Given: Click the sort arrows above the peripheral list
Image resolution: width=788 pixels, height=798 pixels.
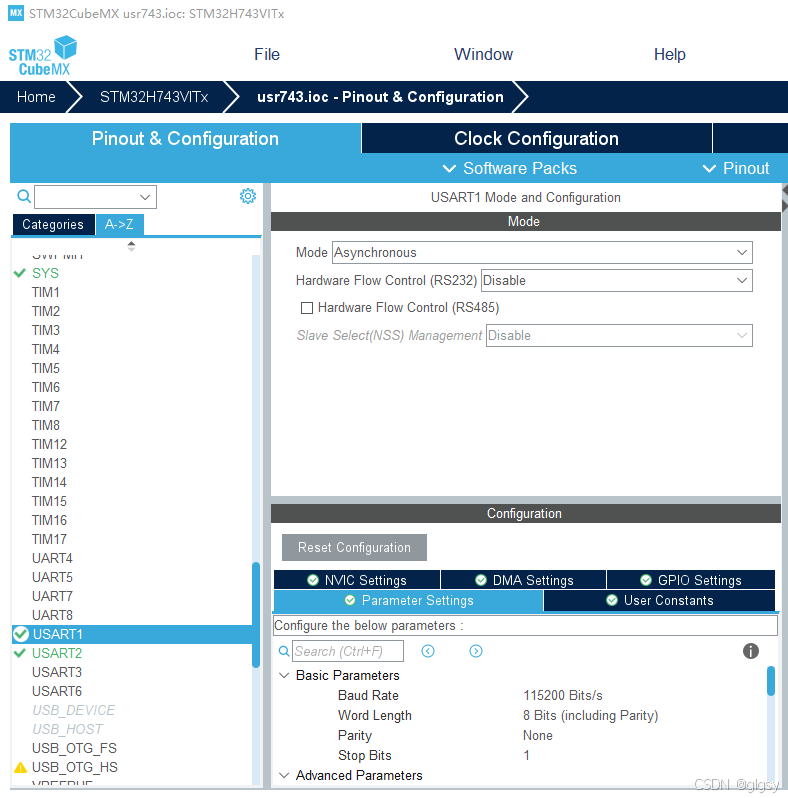Looking at the screenshot, I should click(x=131, y=246).
